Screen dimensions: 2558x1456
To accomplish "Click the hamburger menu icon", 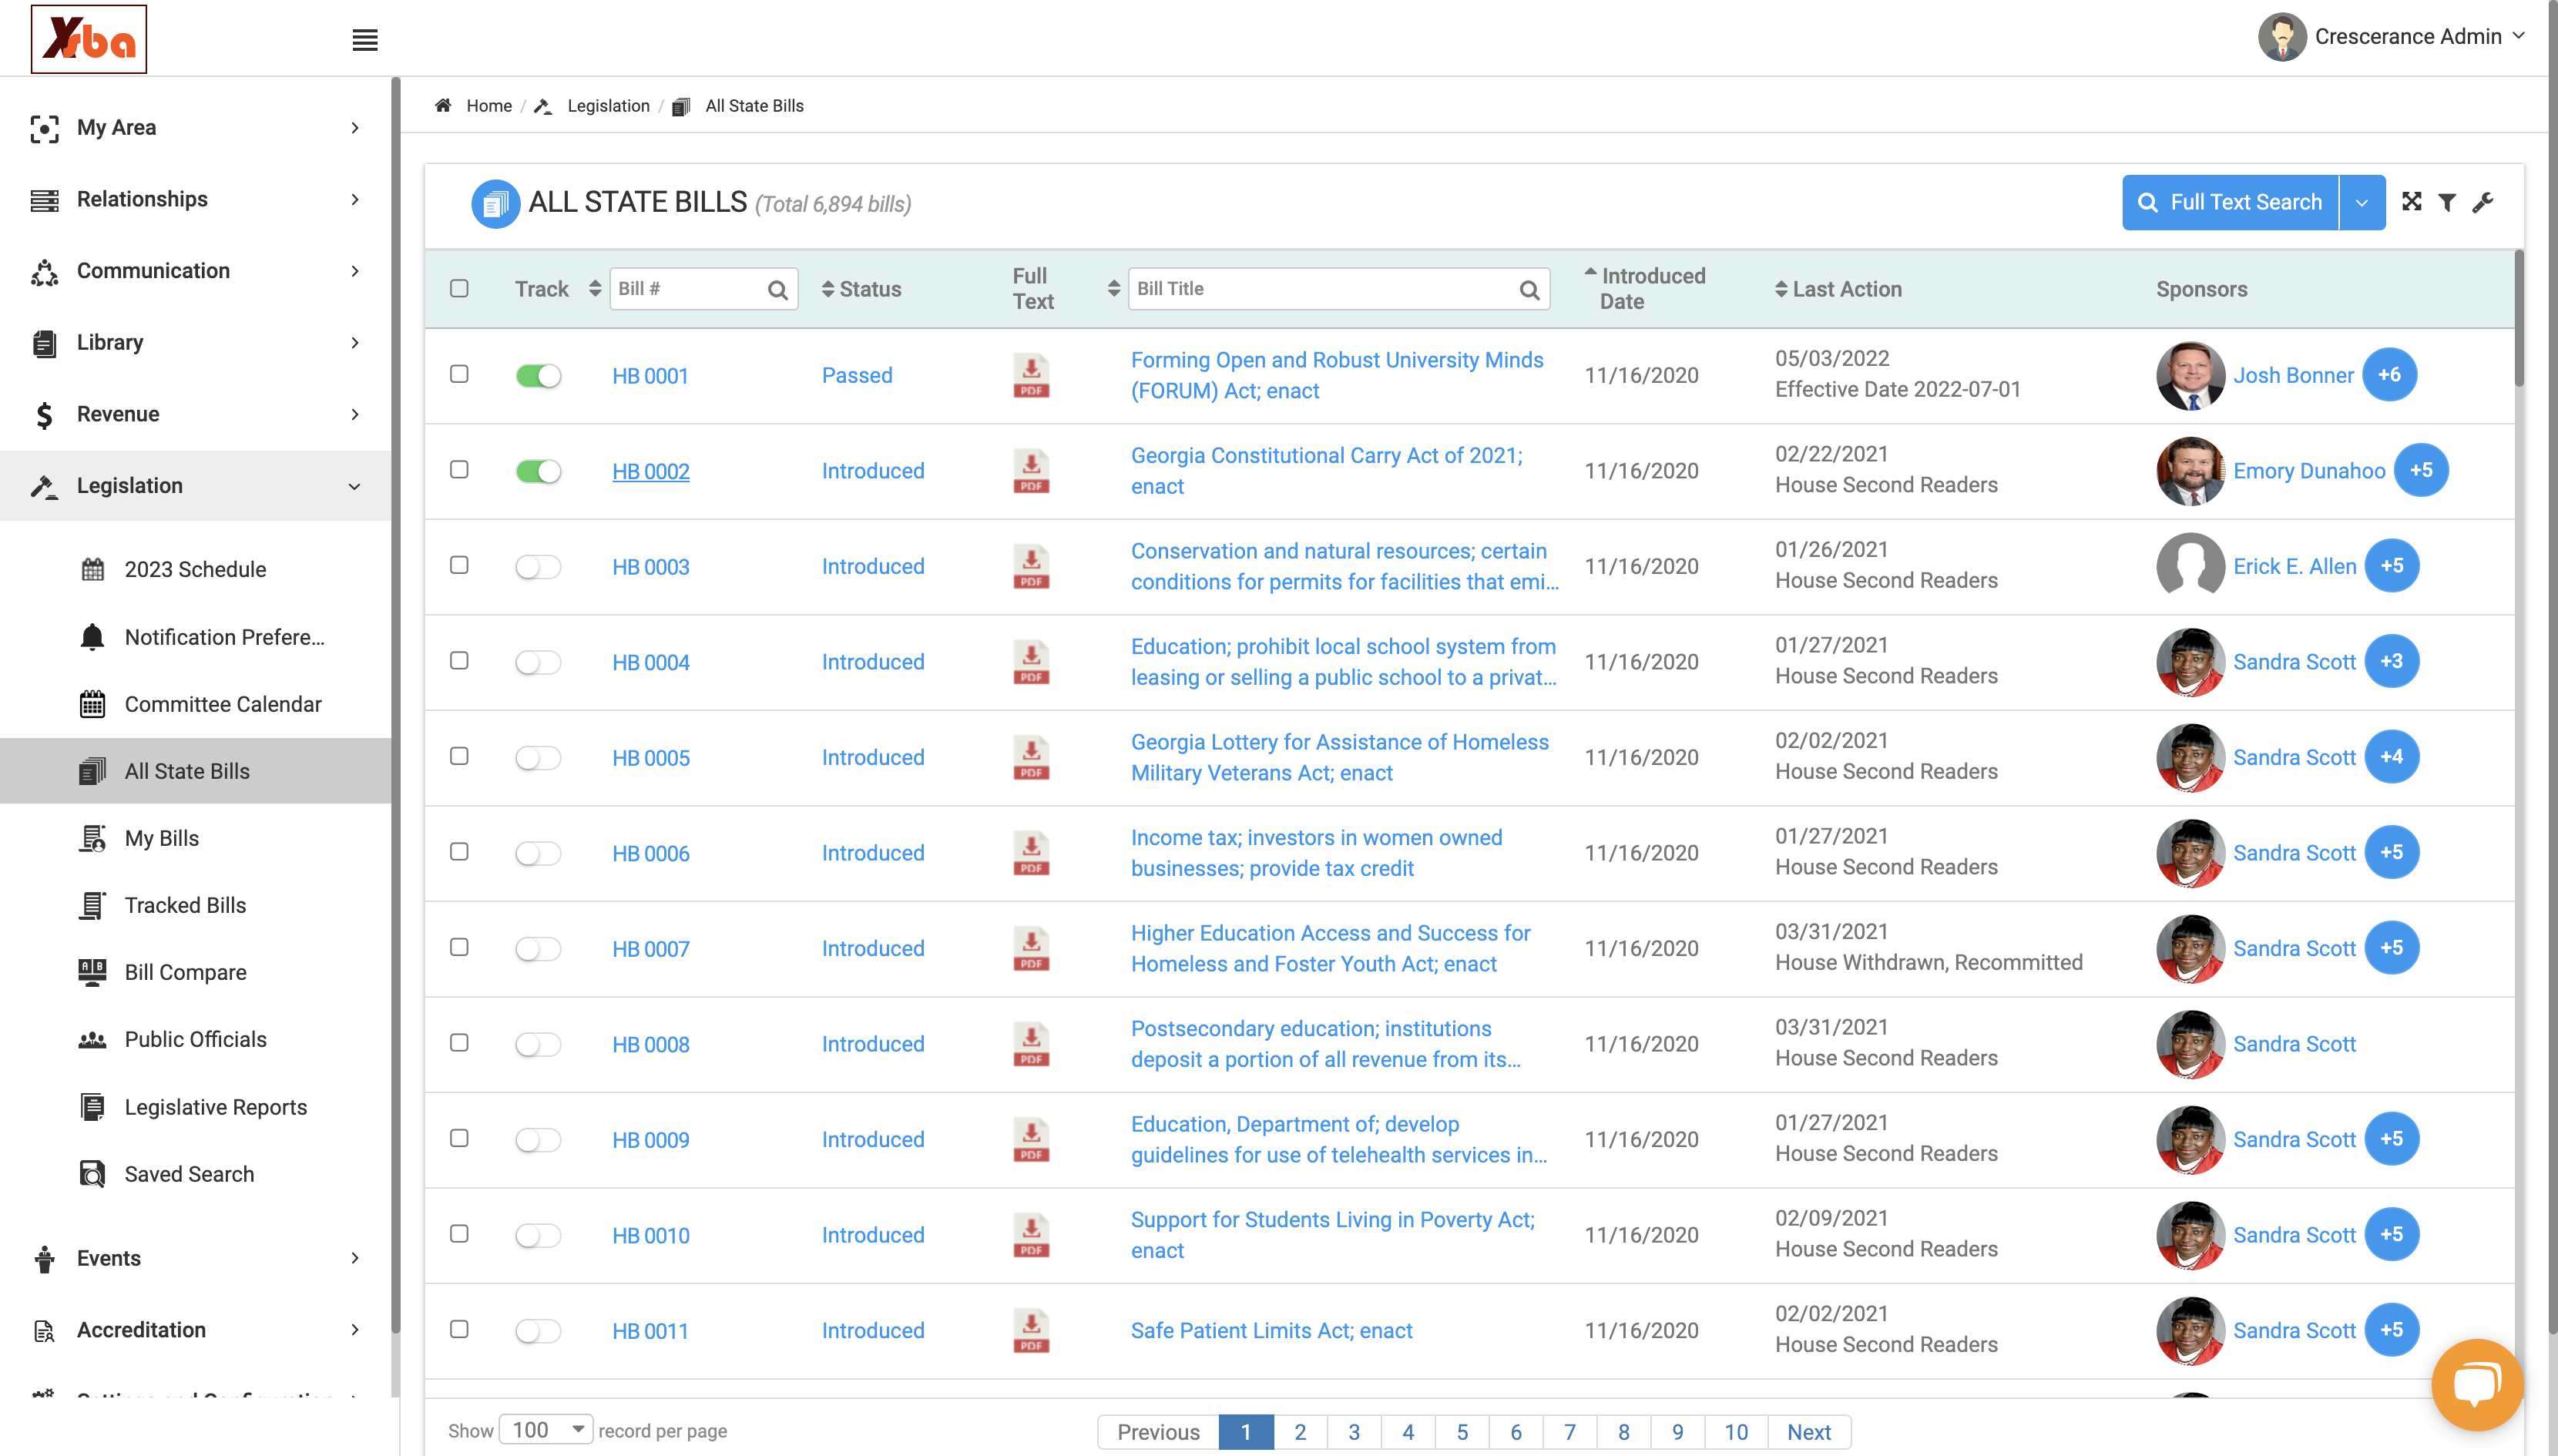I will pyautogui.click(x=365, y=40).
